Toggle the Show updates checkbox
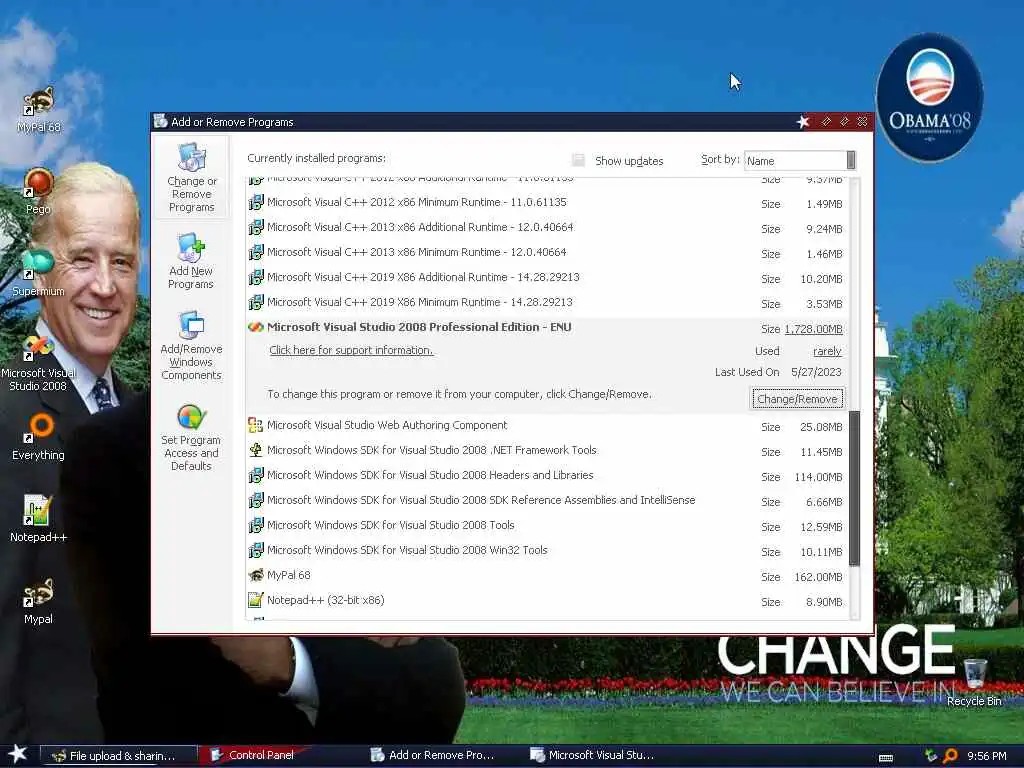 578,160
